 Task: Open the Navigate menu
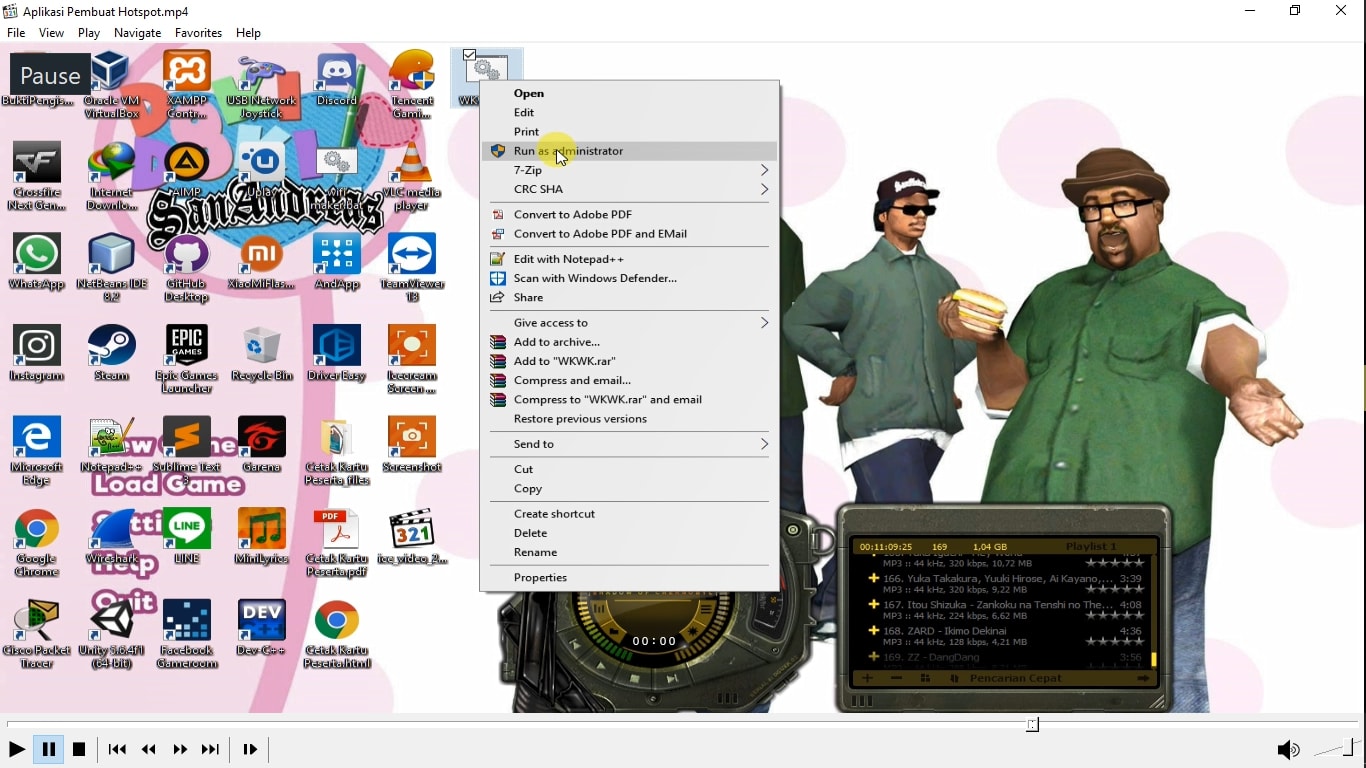point(137,33)
